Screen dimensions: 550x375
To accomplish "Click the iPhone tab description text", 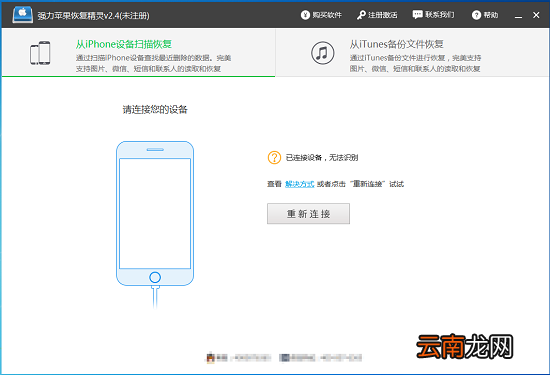I will (153, 63).
